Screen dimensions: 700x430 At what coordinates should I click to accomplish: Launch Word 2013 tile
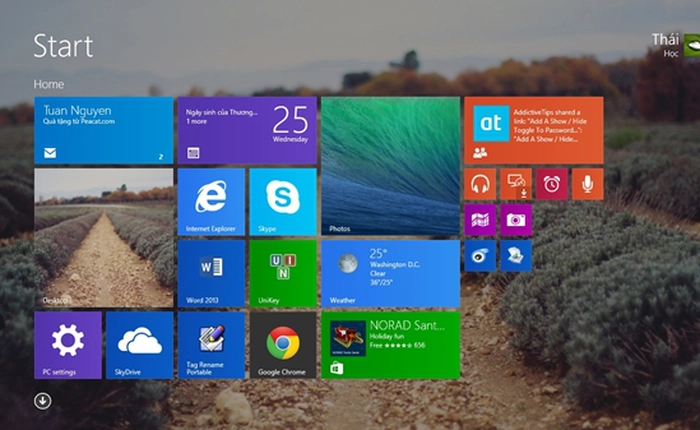click(x=211, y=274)
